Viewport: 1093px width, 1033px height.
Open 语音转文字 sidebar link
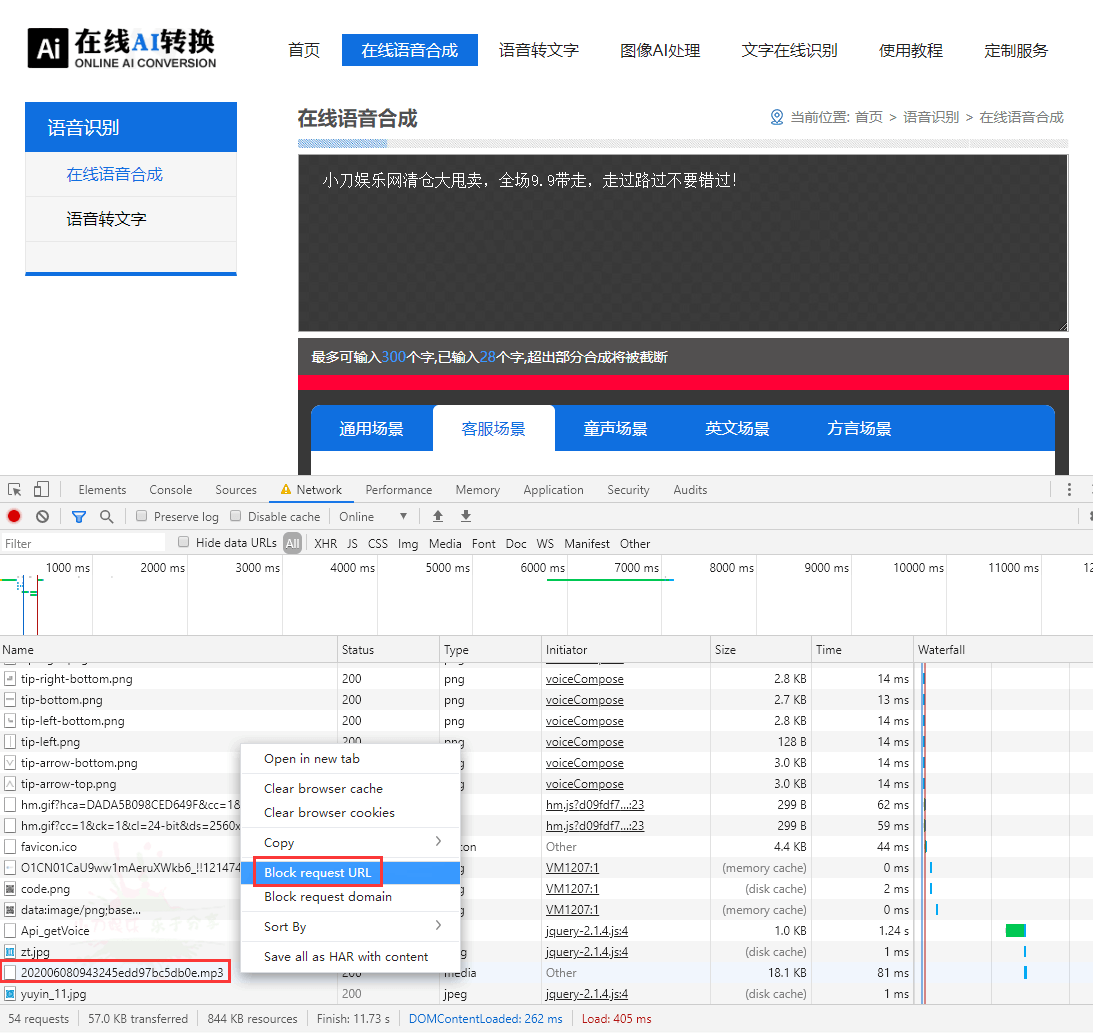coord(106,219)
